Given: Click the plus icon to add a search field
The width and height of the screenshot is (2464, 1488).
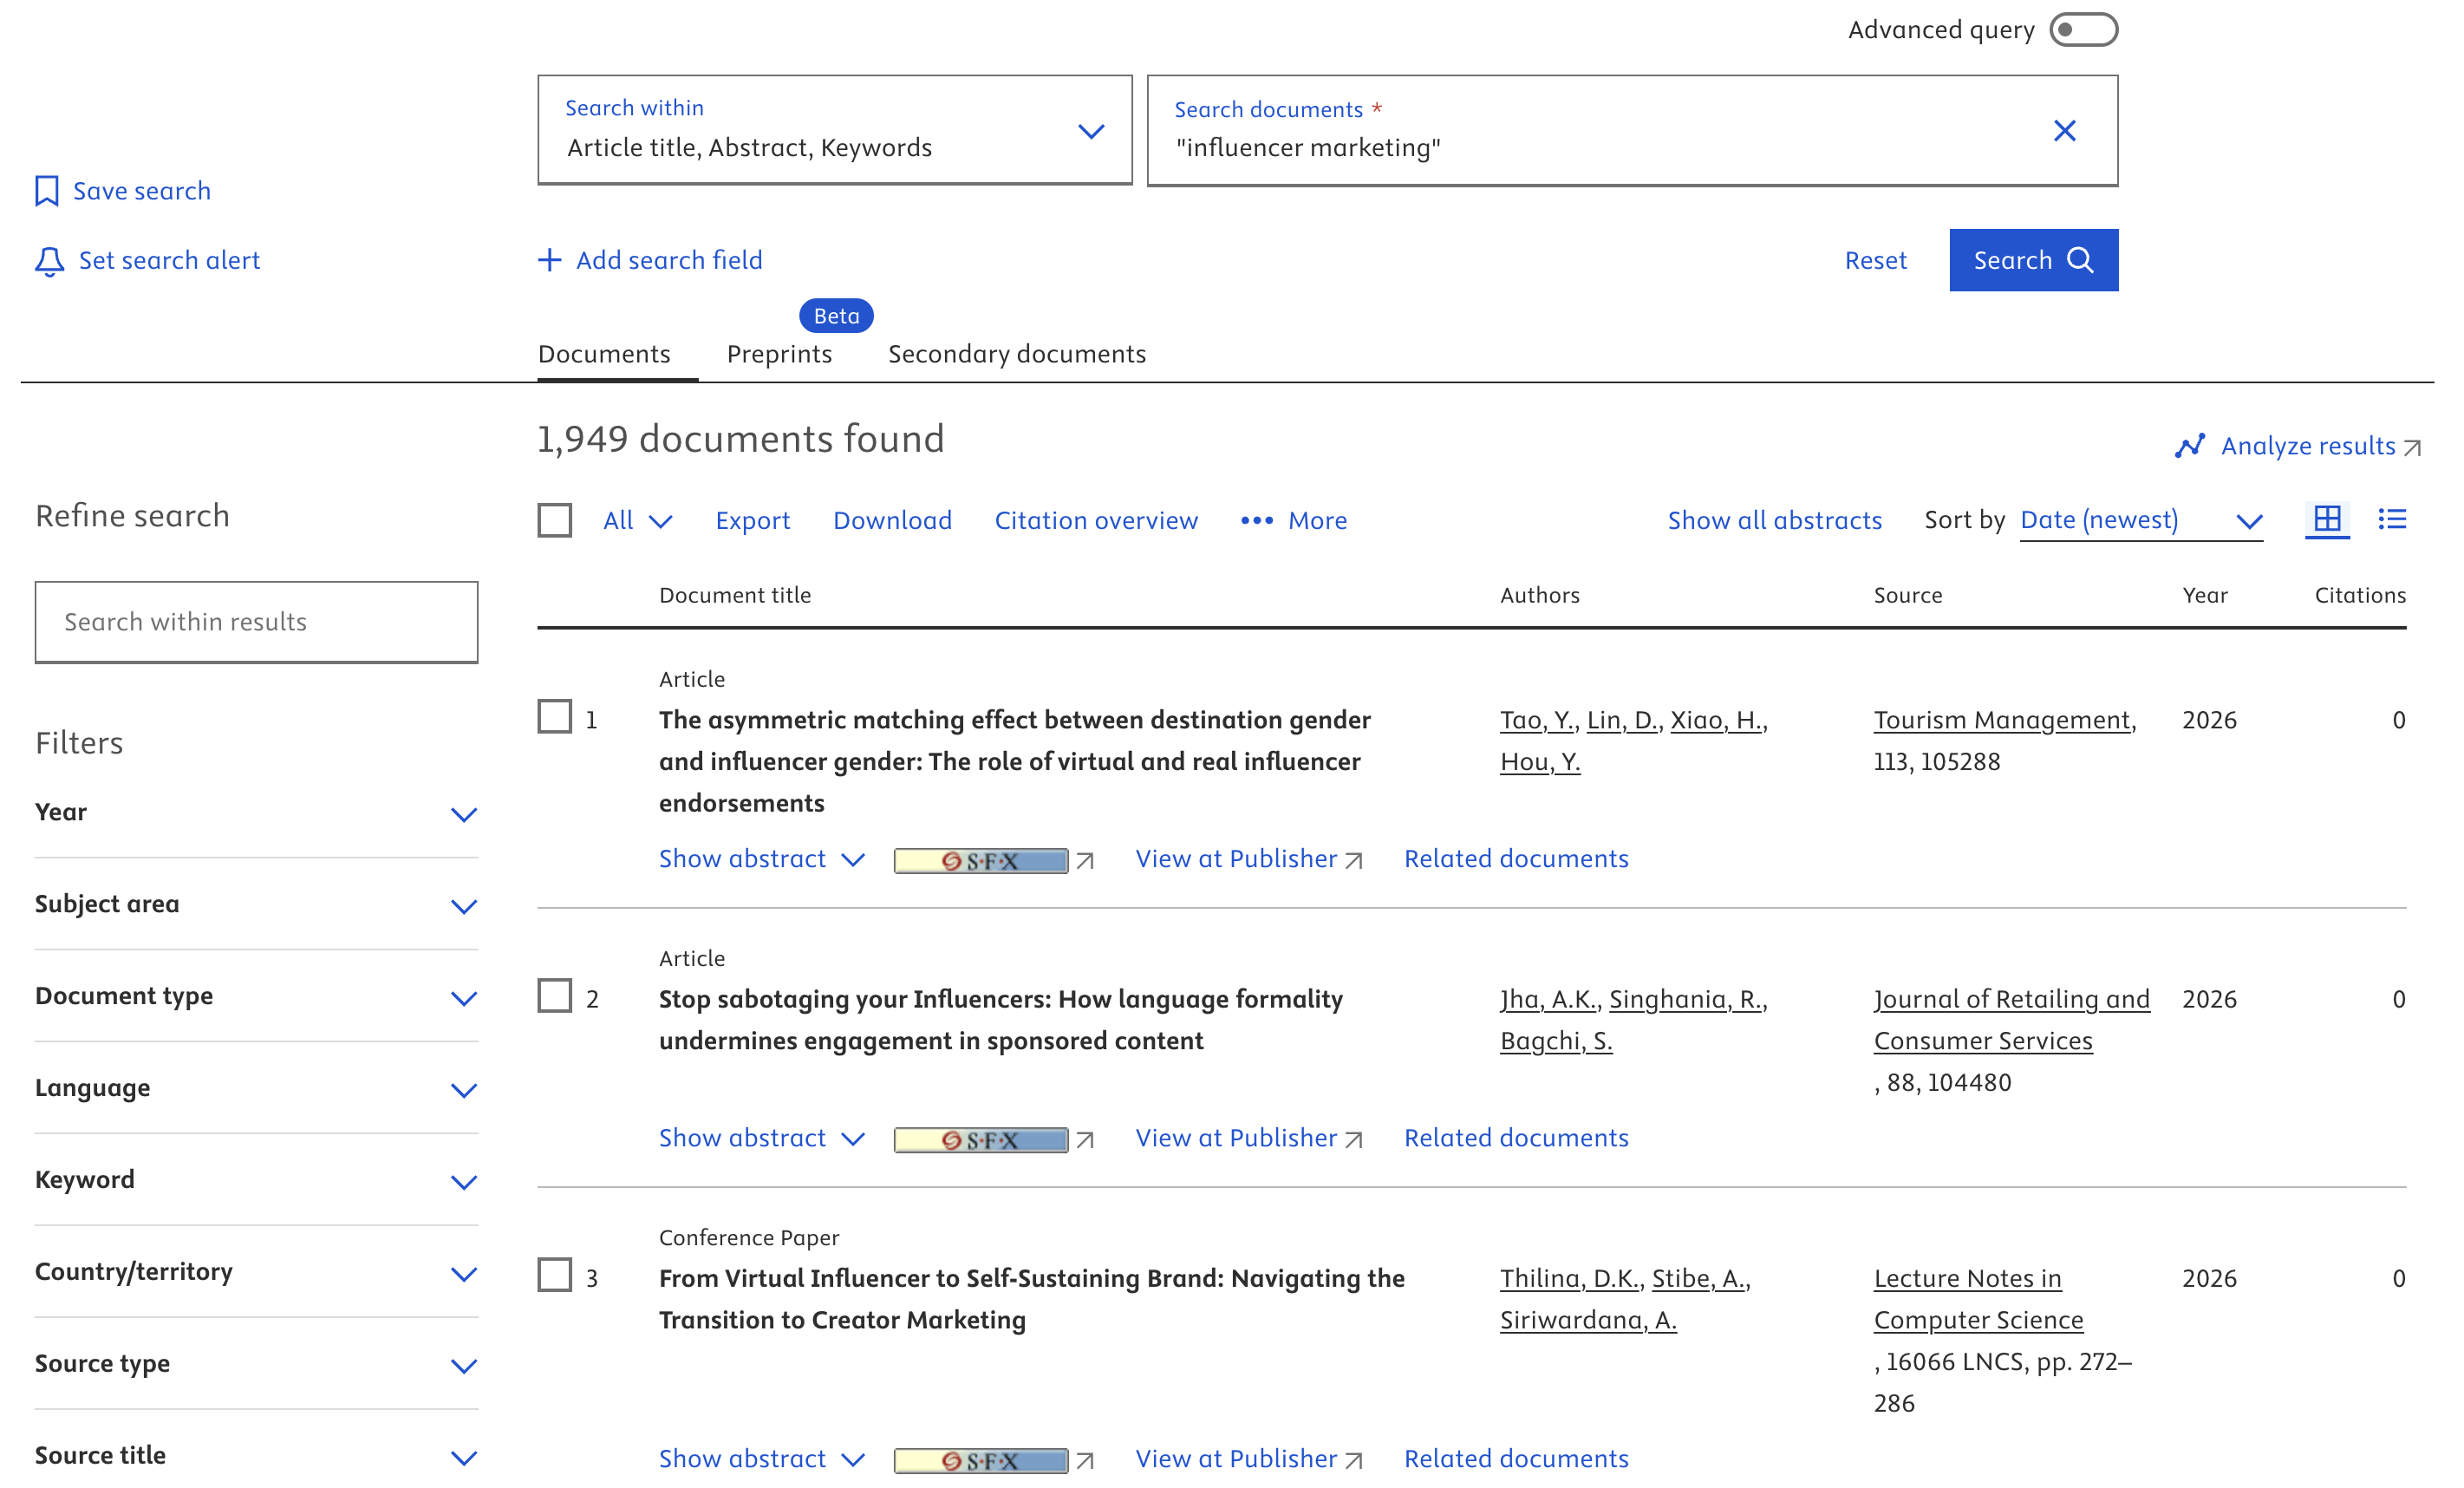Looking at the screenshot, I should tap(549, 260).
